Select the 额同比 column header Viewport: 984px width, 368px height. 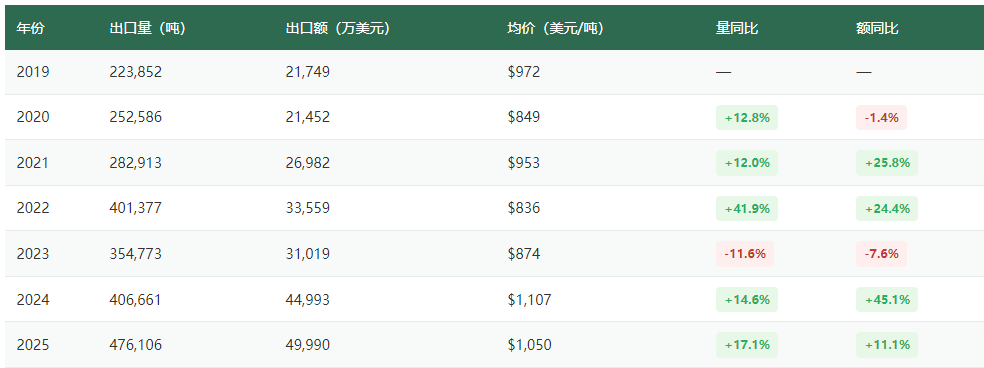point(877,28)
